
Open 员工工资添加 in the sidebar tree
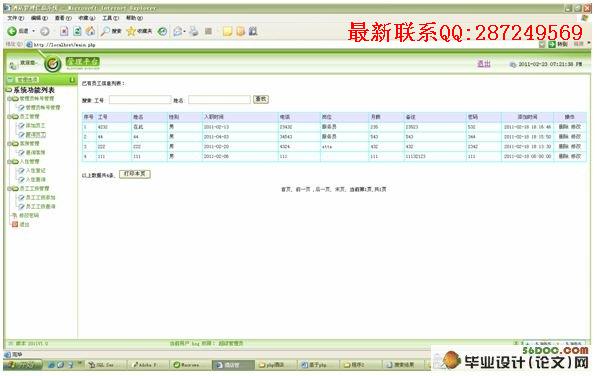click(41, 198)
